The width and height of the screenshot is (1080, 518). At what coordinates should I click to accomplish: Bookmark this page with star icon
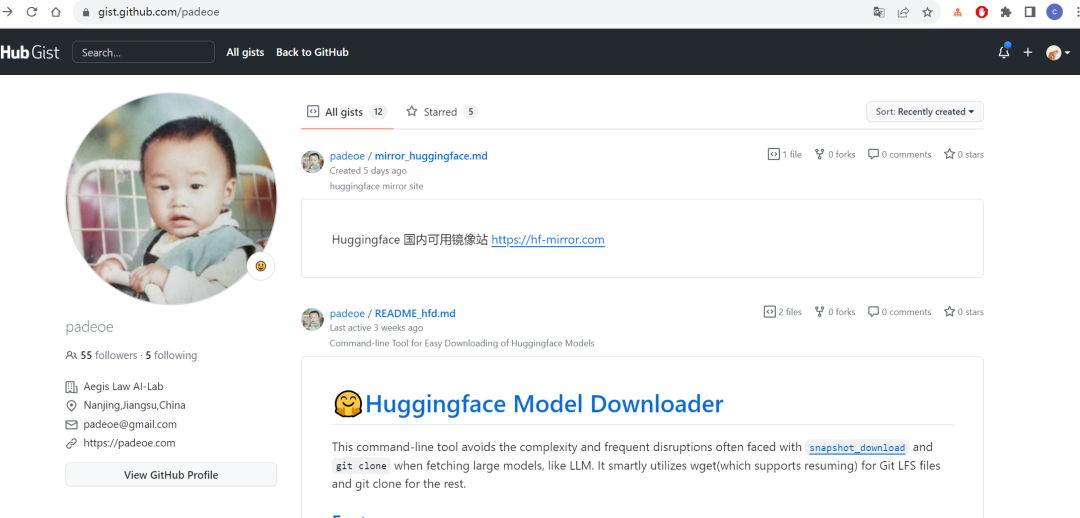[x=928, y=12]
